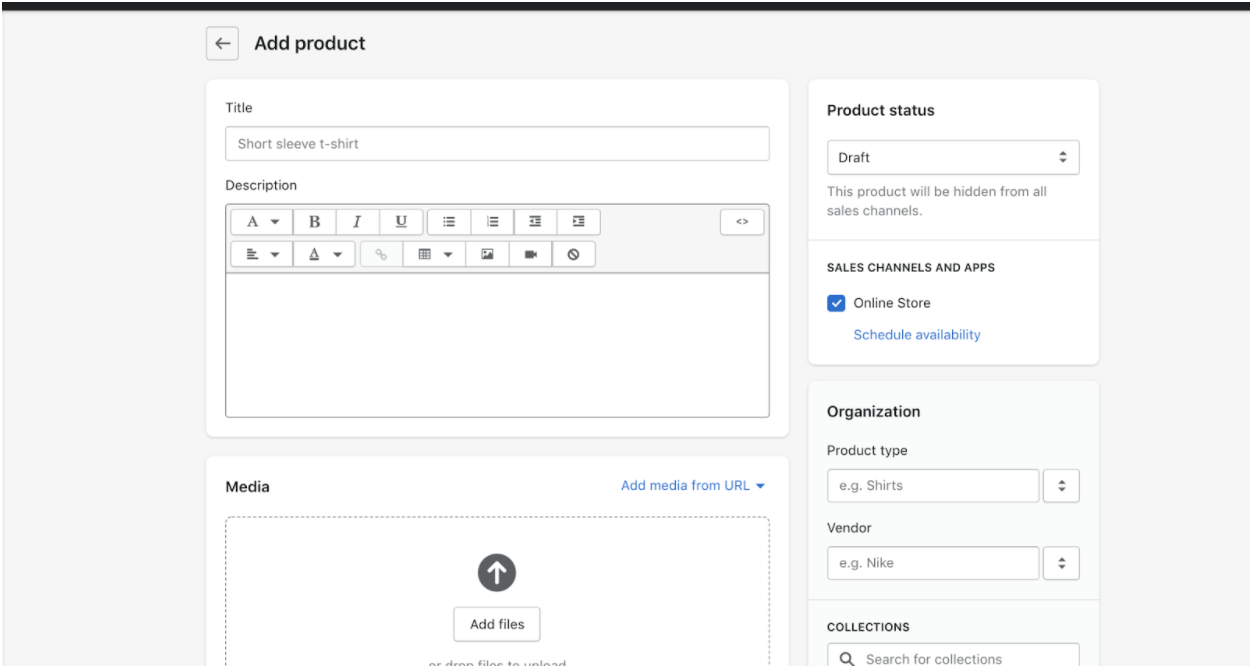Open the Add media from URL menu
Viewport: 1258px width, 670px height.
point(693,486)
